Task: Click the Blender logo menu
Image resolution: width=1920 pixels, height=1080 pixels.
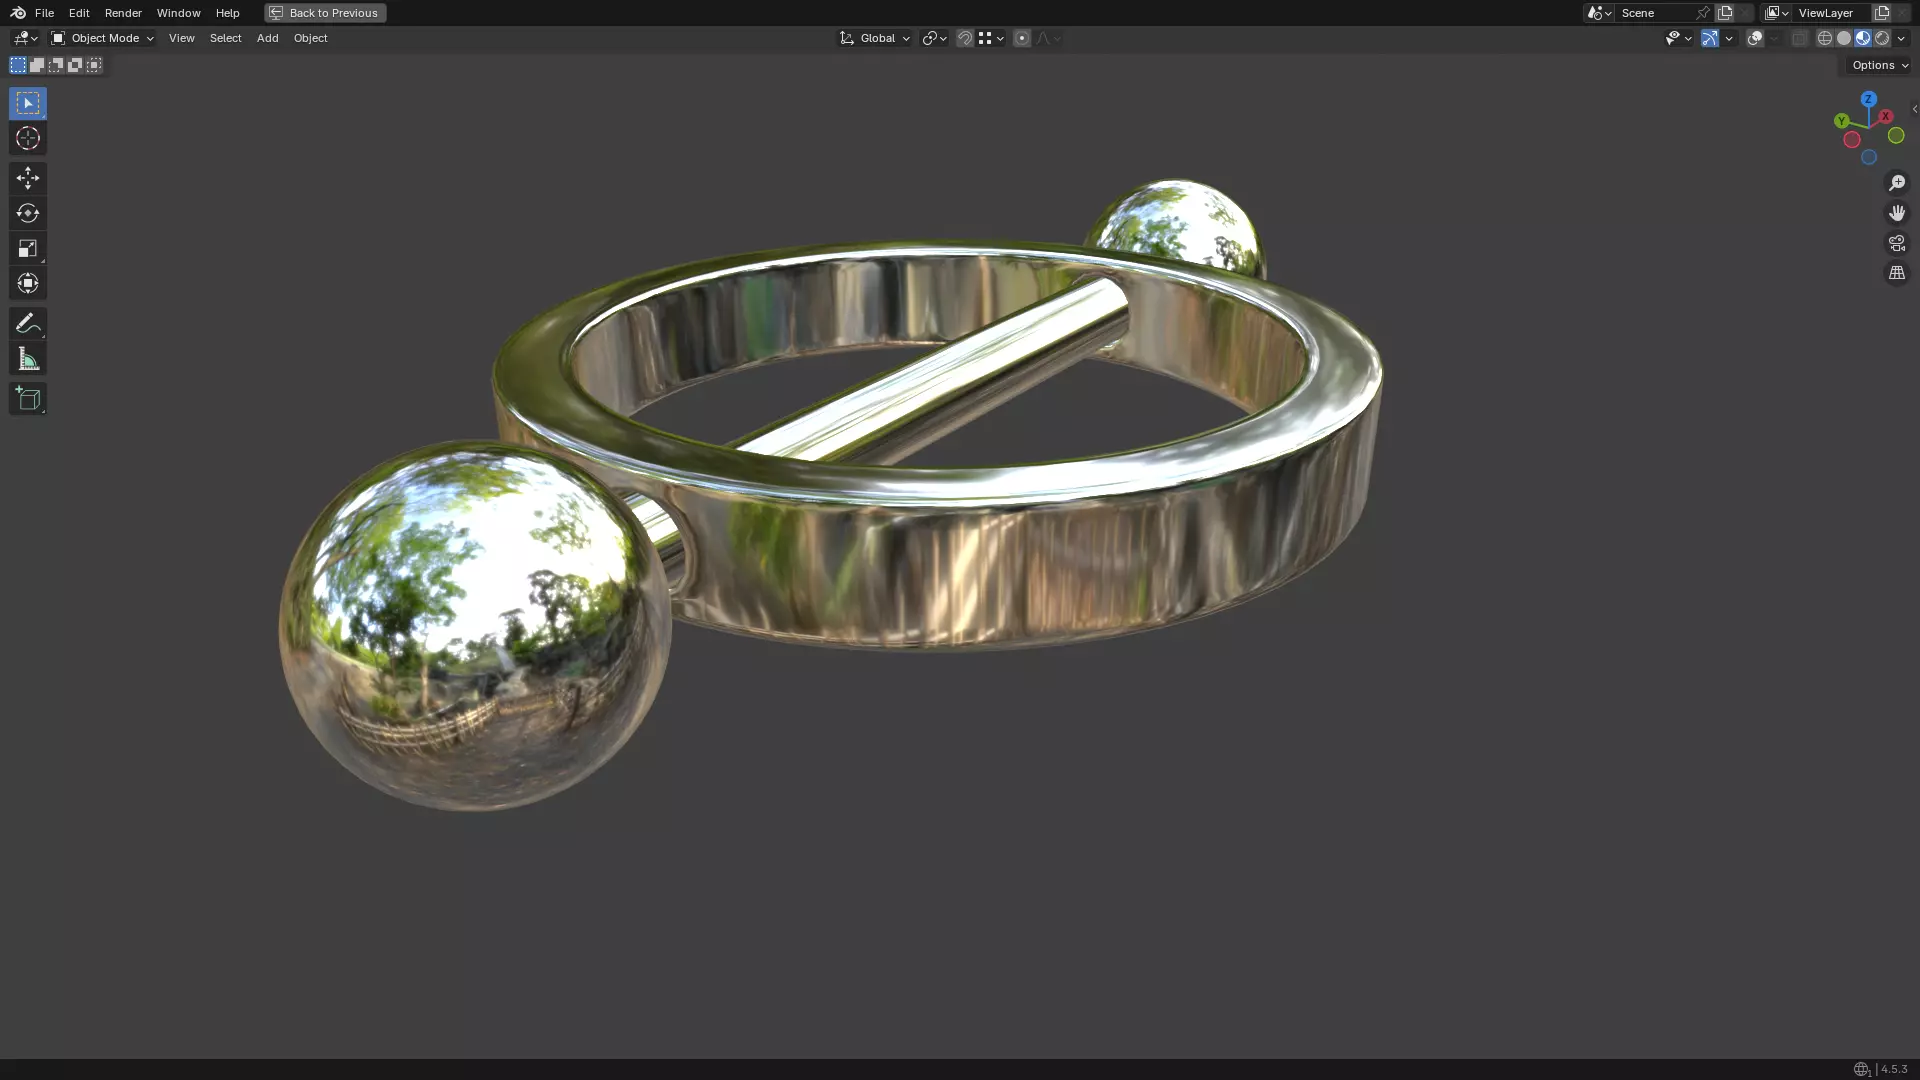Action: (18, 13)
